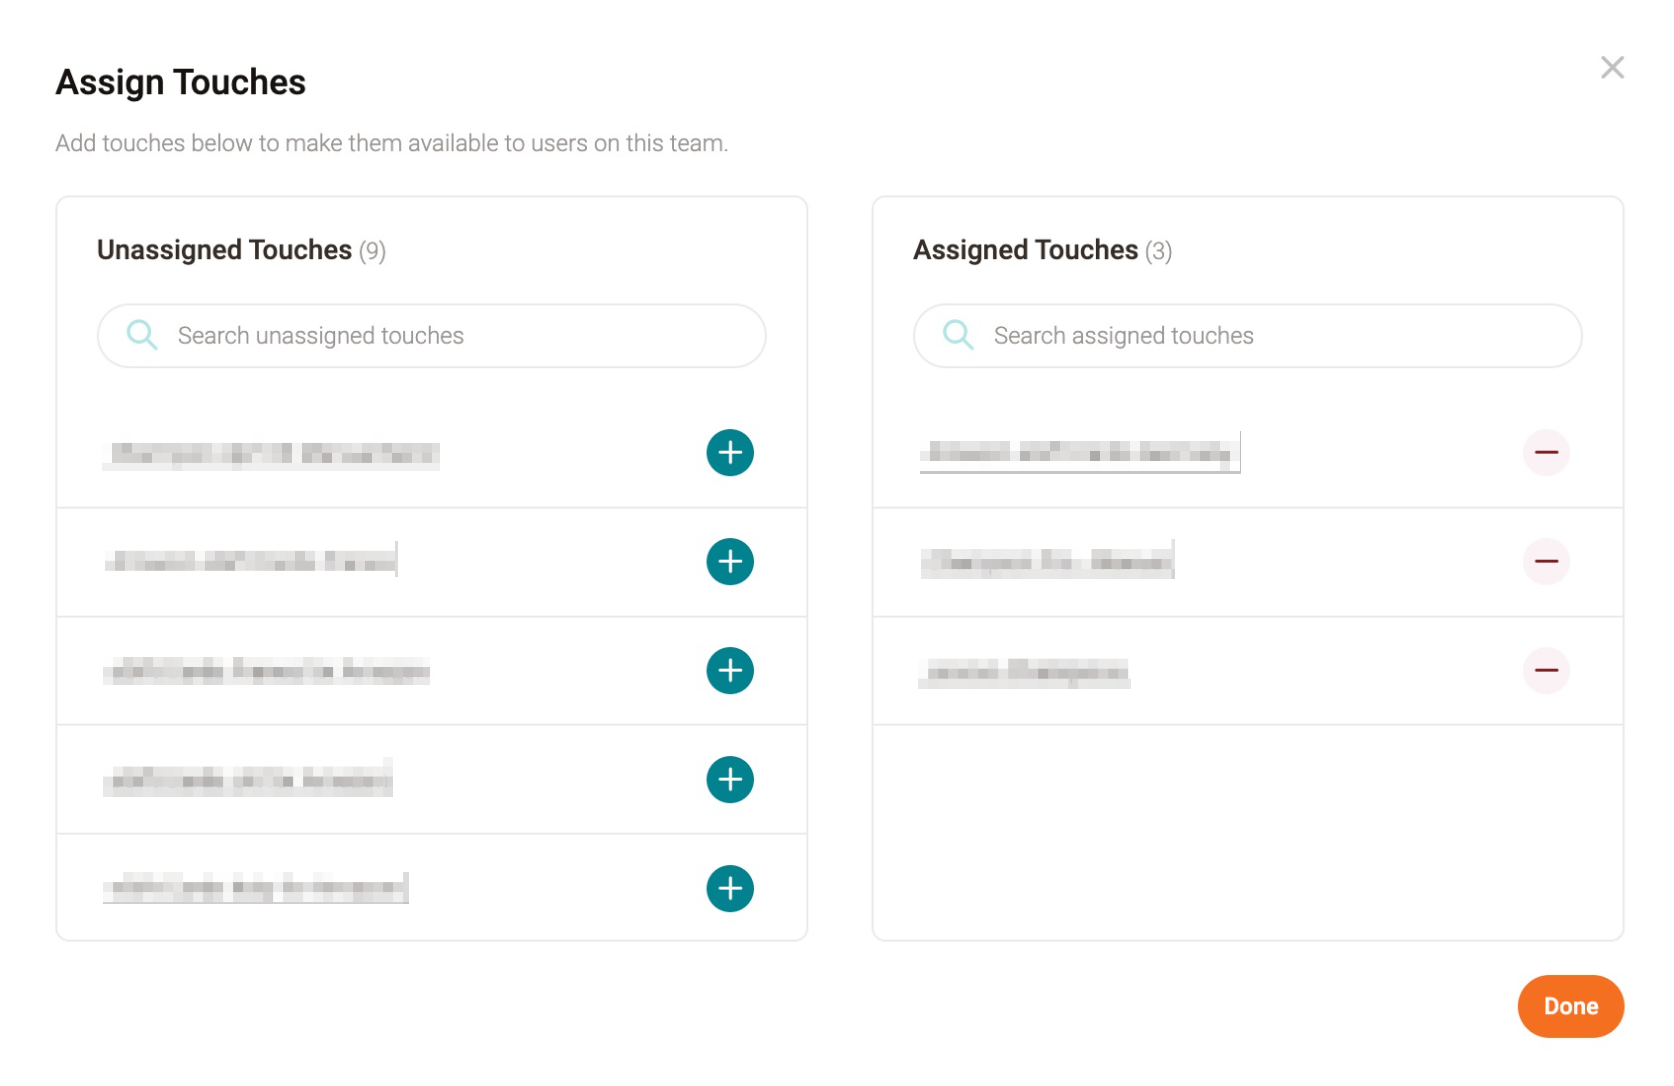Click the assigned search magnifier icon
The width and height of the screenshot is (1674, 1086).
[x=958, y=335]
